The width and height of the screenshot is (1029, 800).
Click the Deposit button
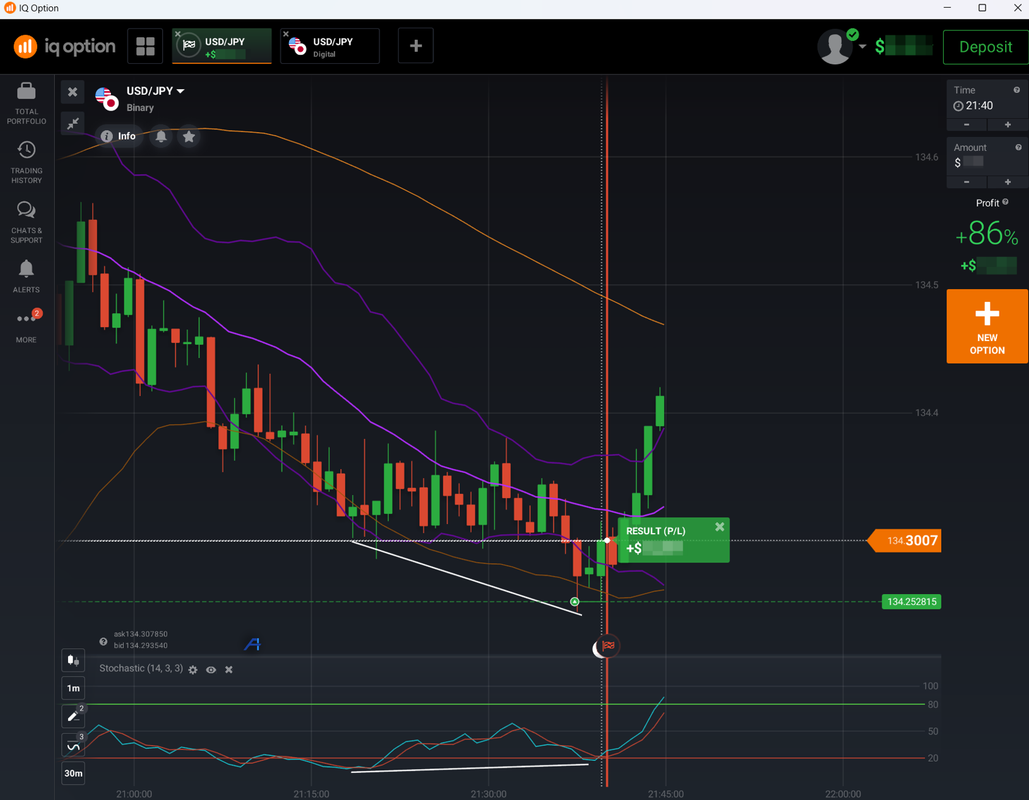[985, 47]
